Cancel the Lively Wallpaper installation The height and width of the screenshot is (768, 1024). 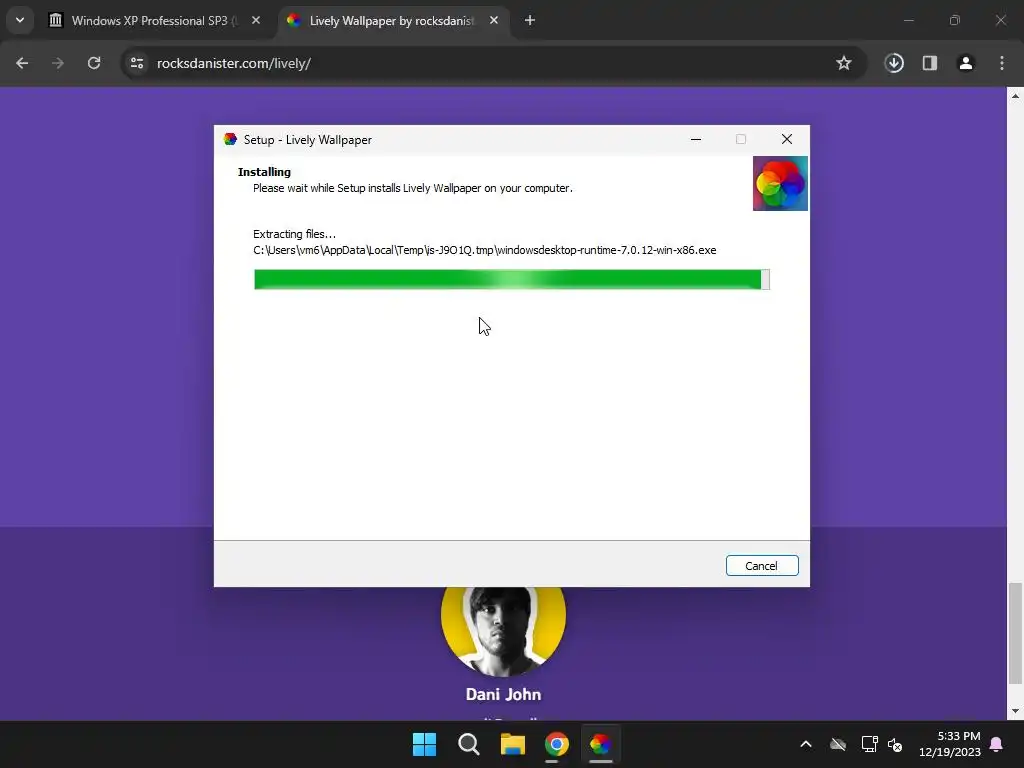(761, 566)
